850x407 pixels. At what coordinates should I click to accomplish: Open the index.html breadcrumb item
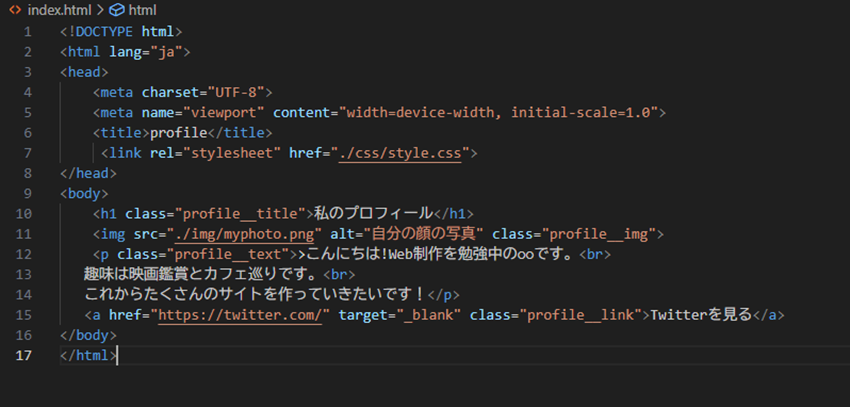coord(59,9)
